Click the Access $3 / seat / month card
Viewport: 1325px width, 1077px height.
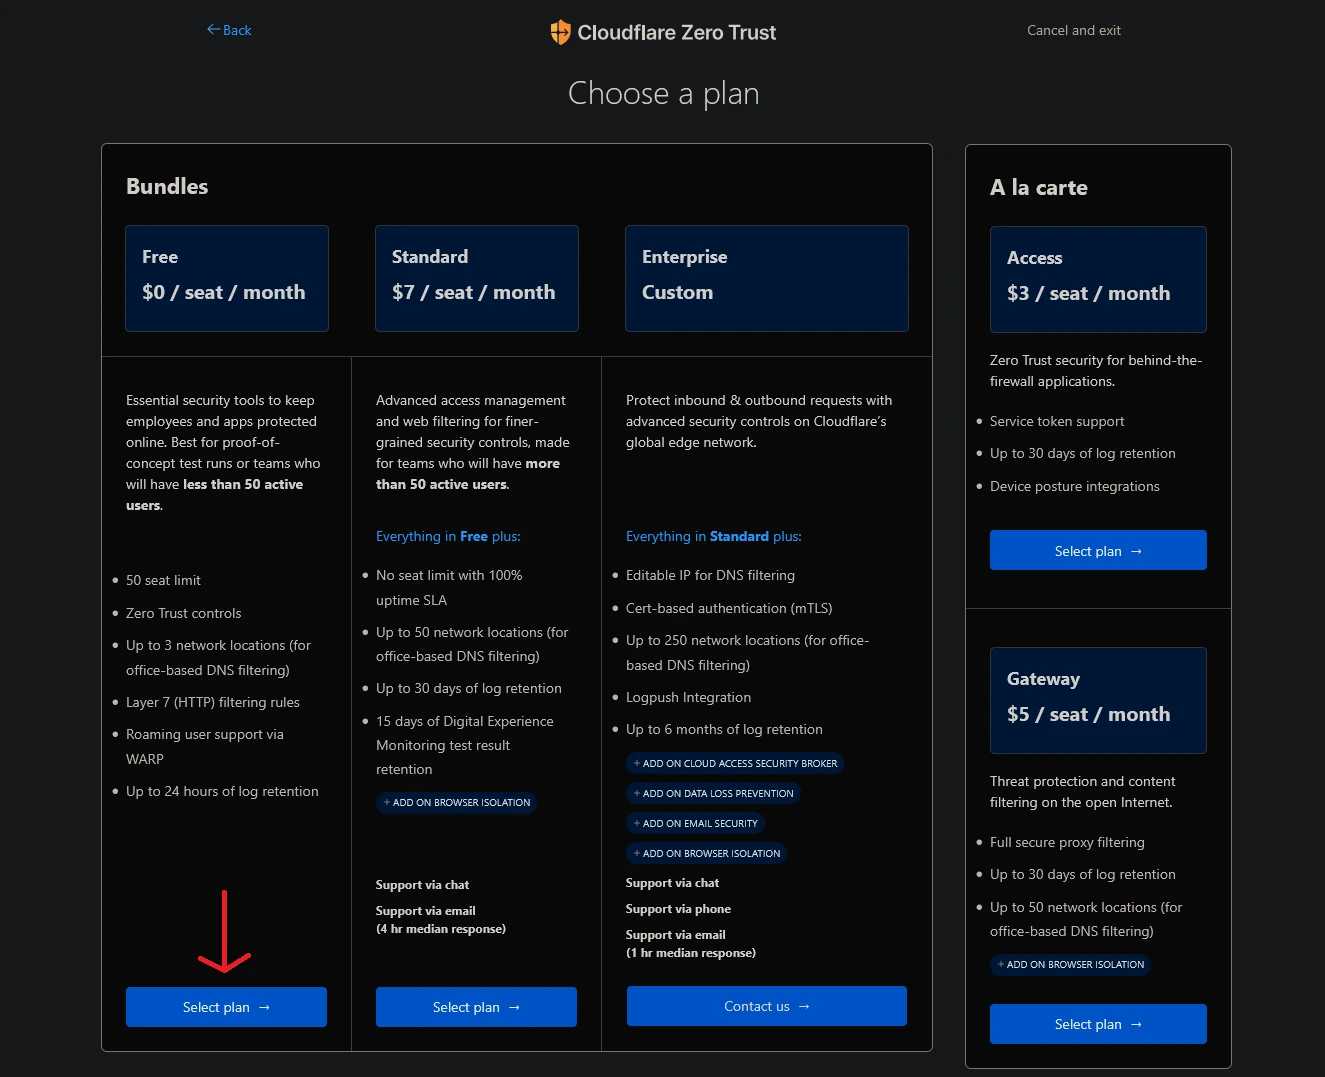tap(1098, 279)
